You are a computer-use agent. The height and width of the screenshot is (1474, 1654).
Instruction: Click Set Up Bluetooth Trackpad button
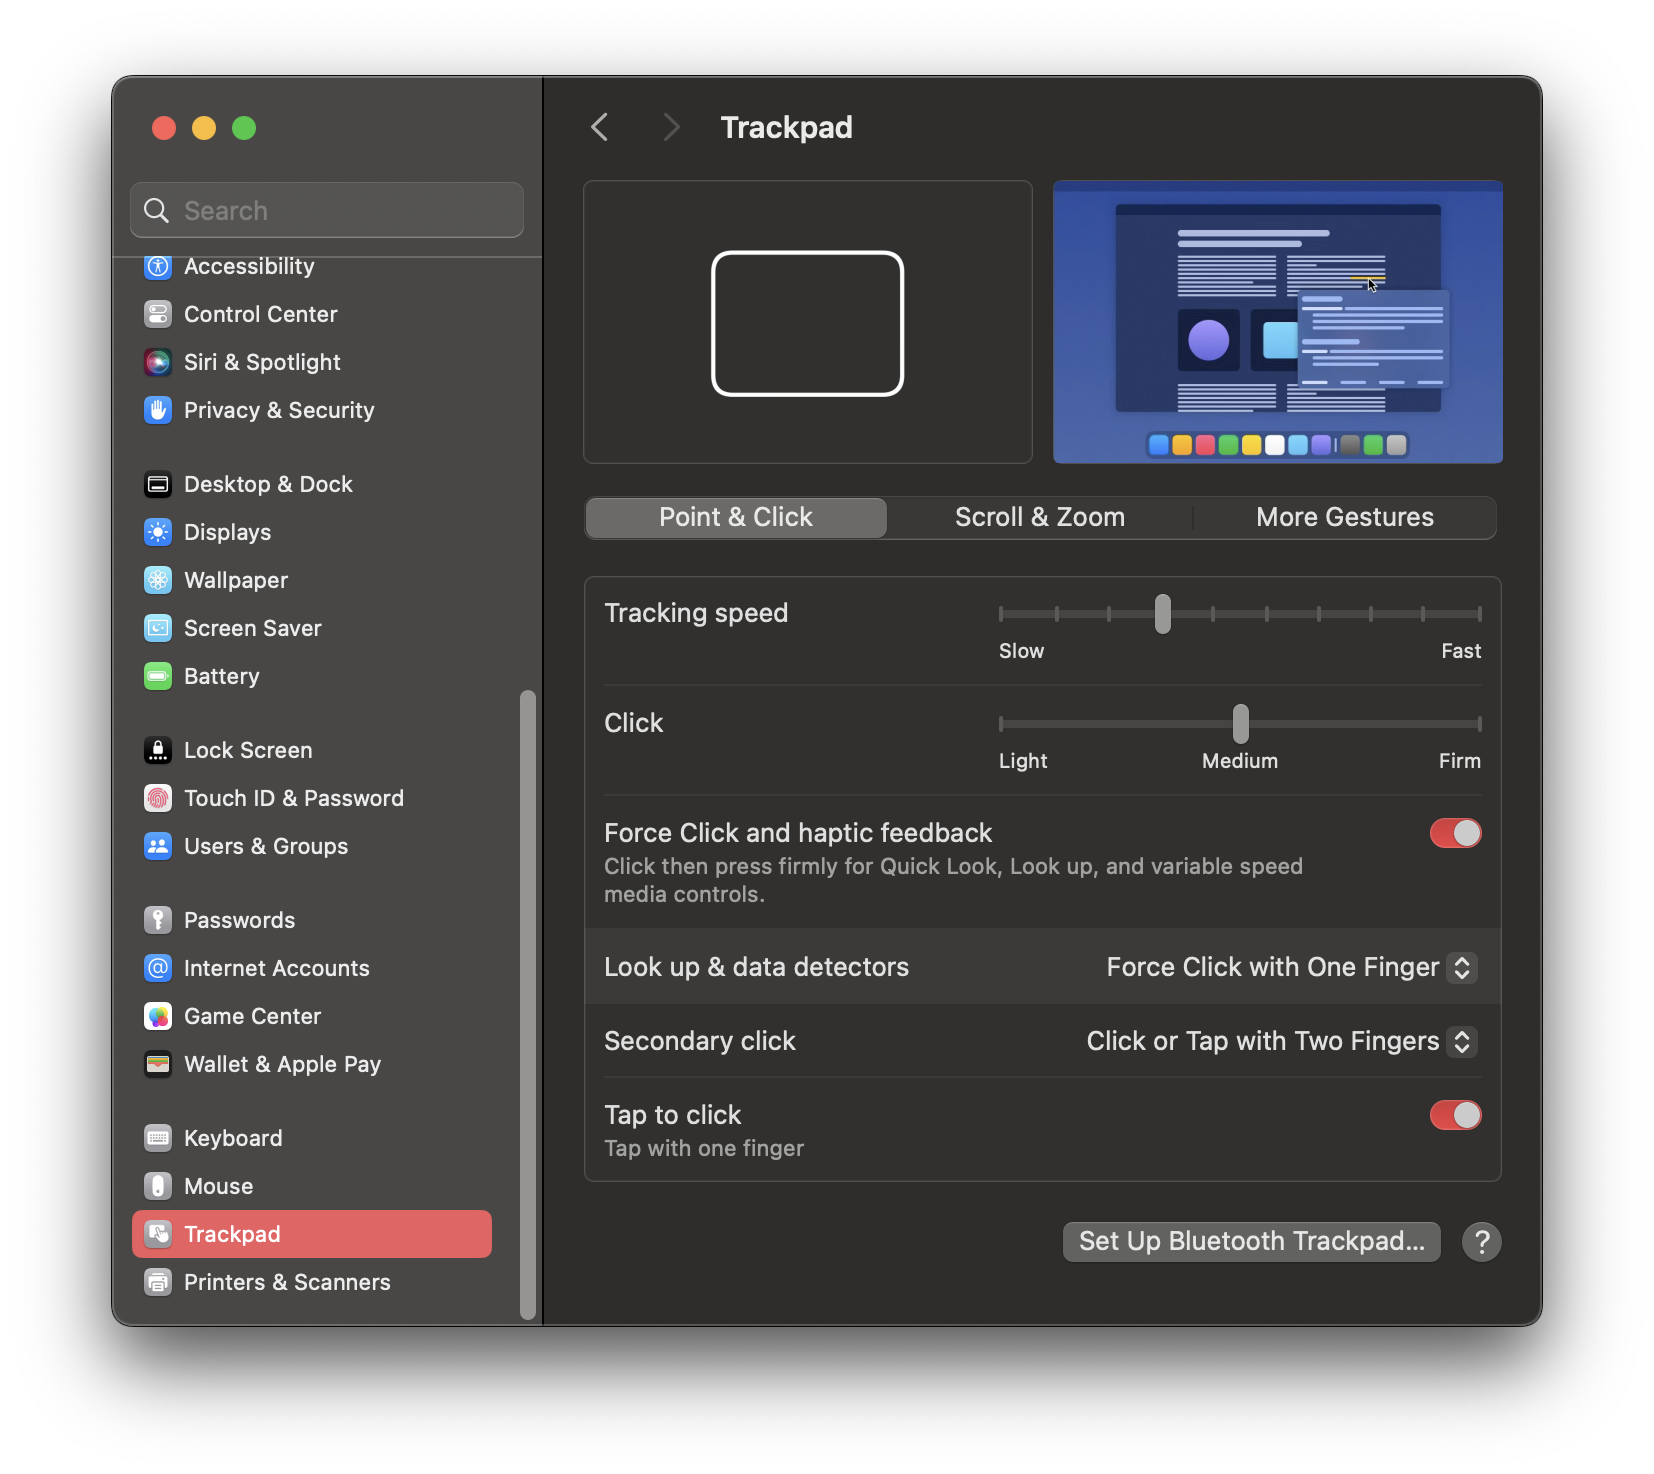point(1251,1242)
